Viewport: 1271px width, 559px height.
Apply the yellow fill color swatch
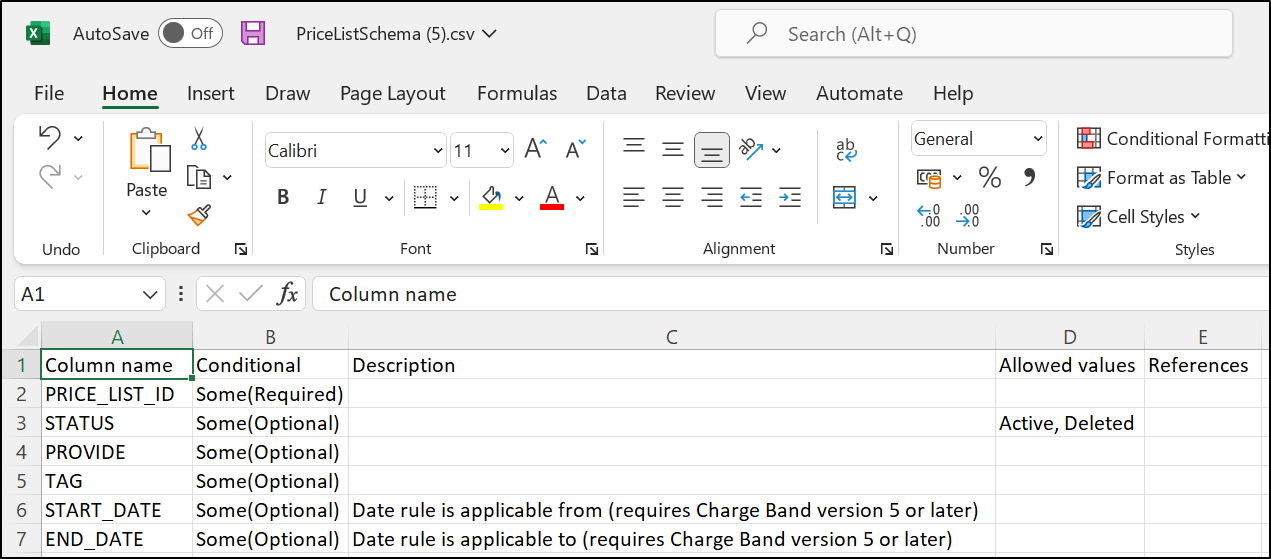pyautogui.click(x=491, y=197)
